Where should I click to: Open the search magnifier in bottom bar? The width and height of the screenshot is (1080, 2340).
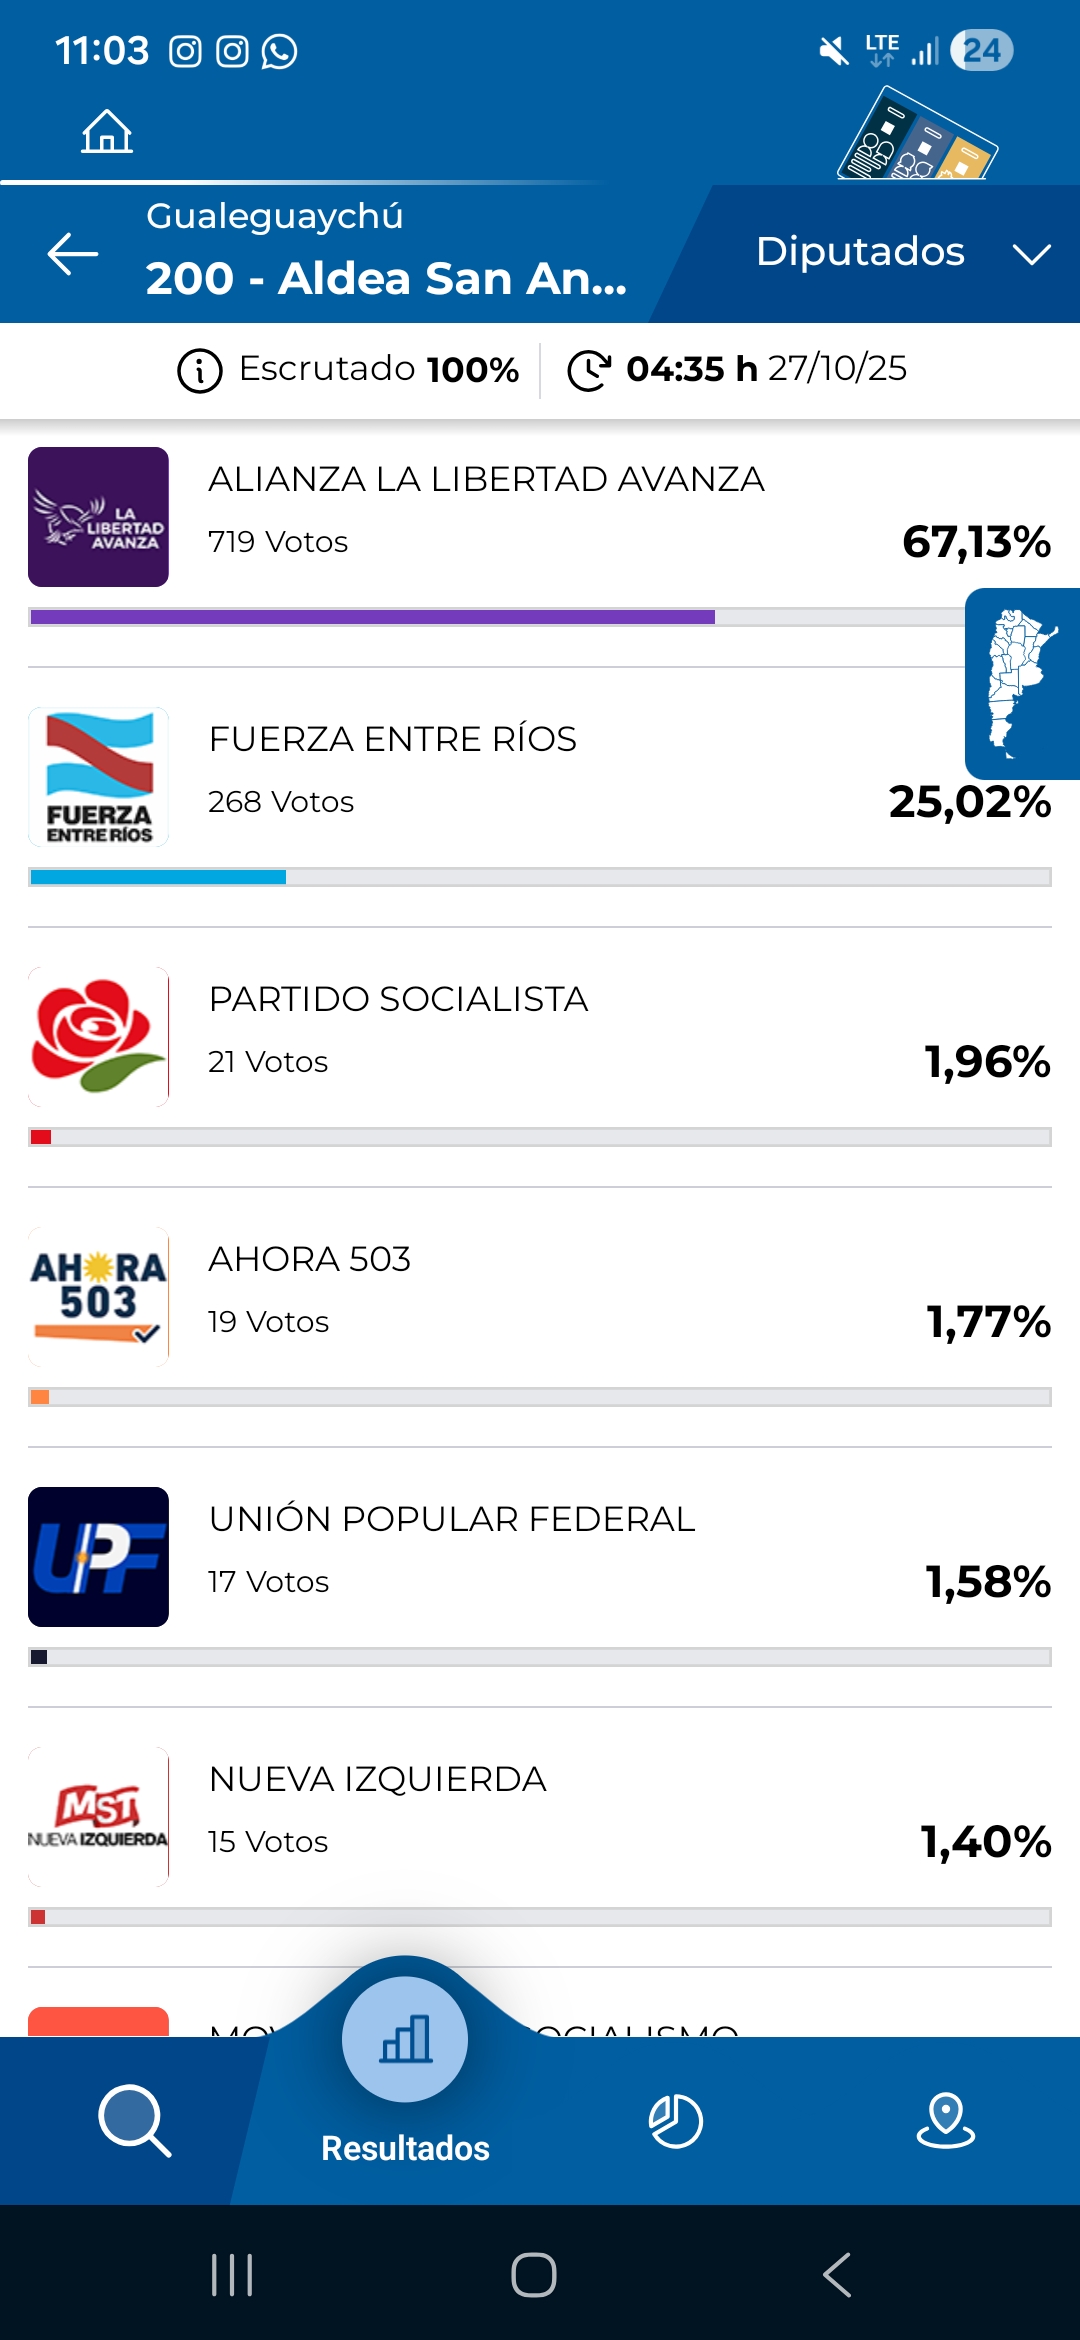[135, 2120]
